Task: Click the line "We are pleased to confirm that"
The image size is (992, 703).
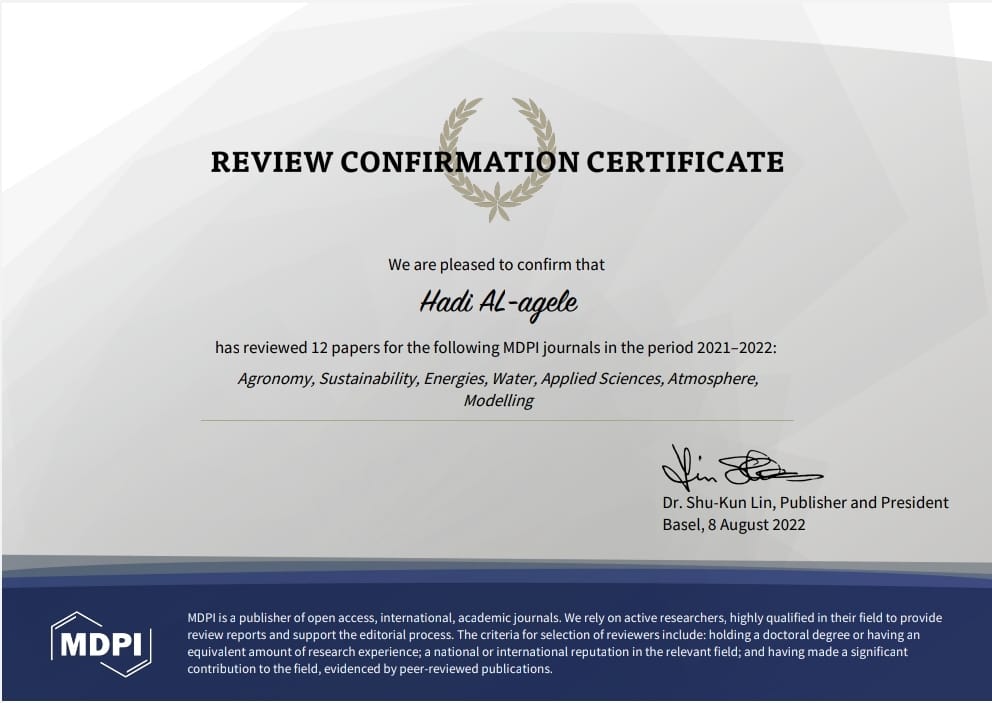Action: [x=497, y=264]
